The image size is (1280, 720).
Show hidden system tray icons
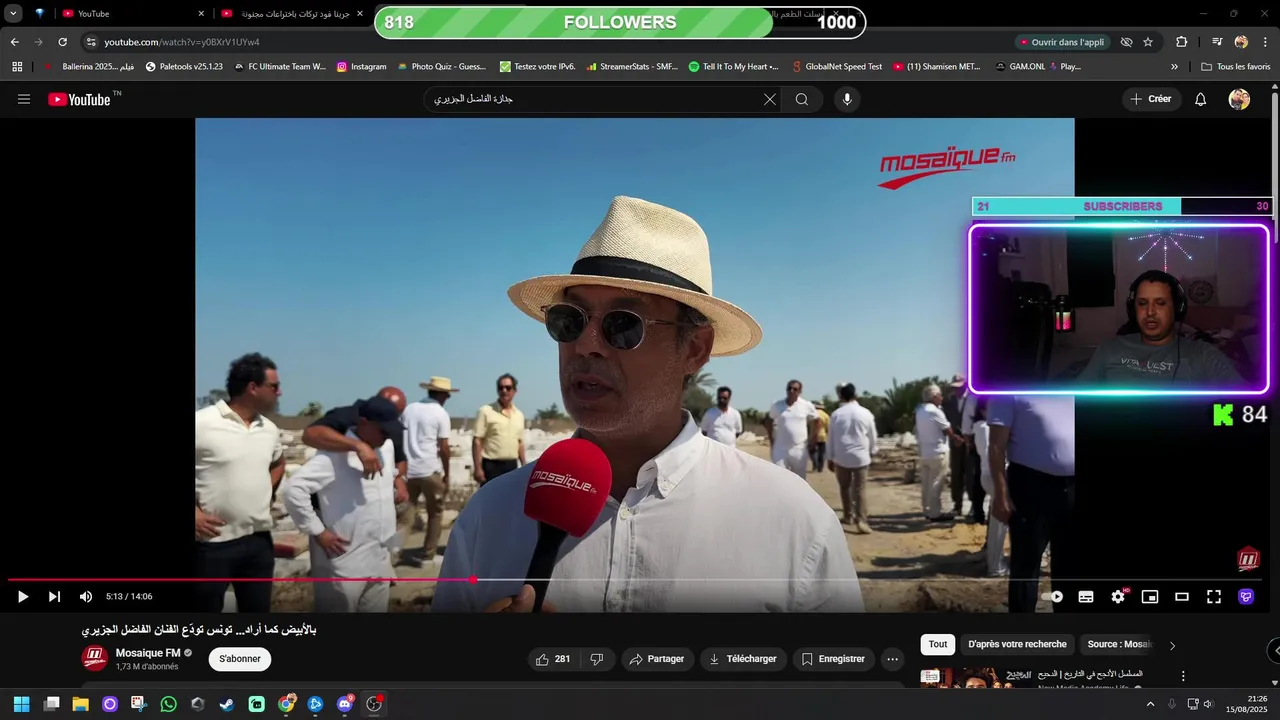pos(1150,704)
